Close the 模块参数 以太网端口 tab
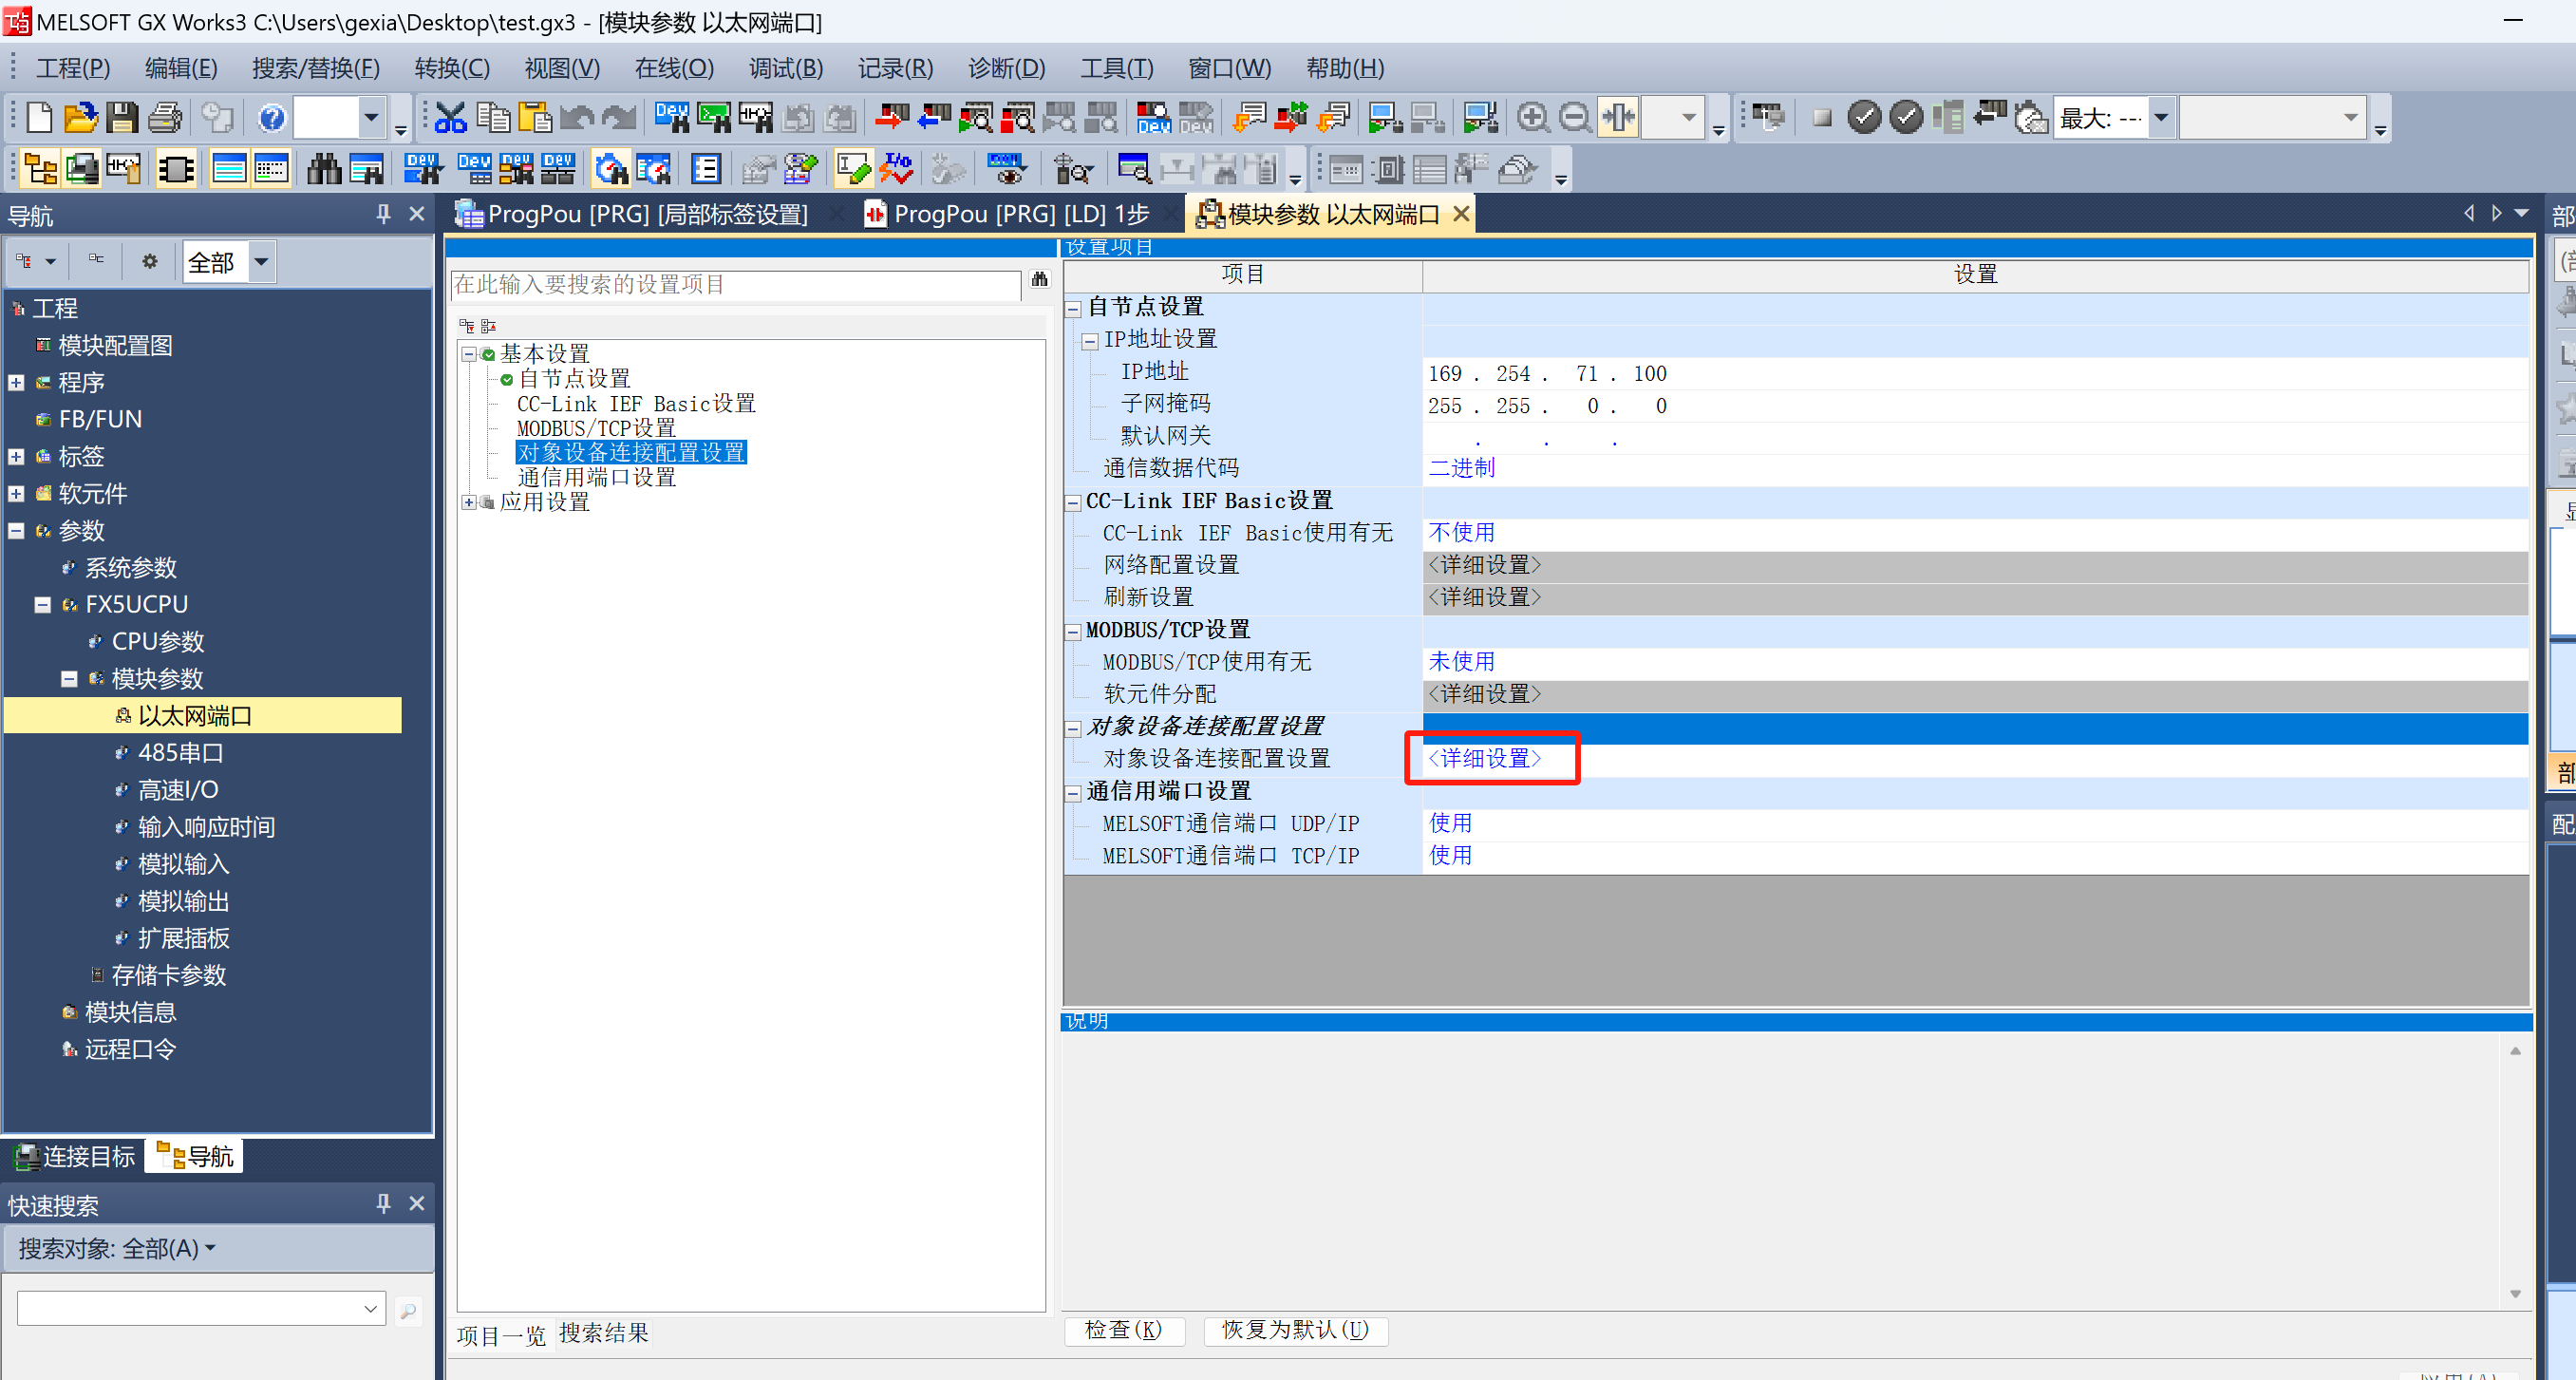2576x1380 pixels. pyautogui.click(x=1461, y=214)
